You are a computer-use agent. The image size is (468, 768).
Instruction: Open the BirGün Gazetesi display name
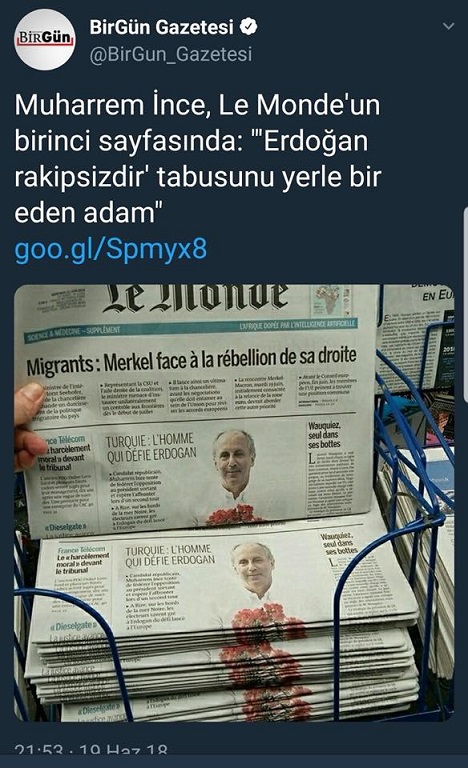(x=161, y=27)
